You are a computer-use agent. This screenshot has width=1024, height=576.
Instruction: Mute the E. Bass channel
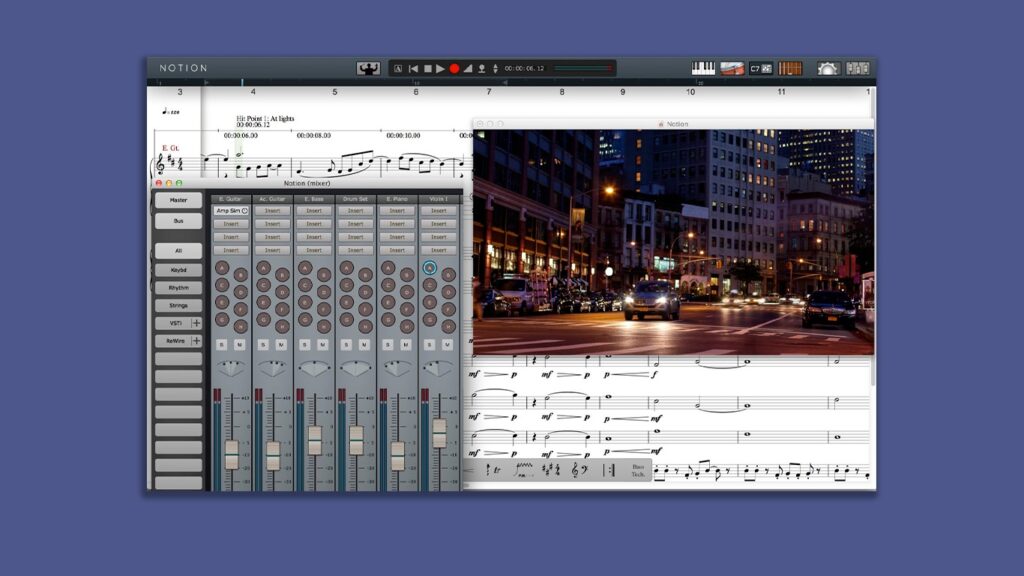click(x=323, y=344)
